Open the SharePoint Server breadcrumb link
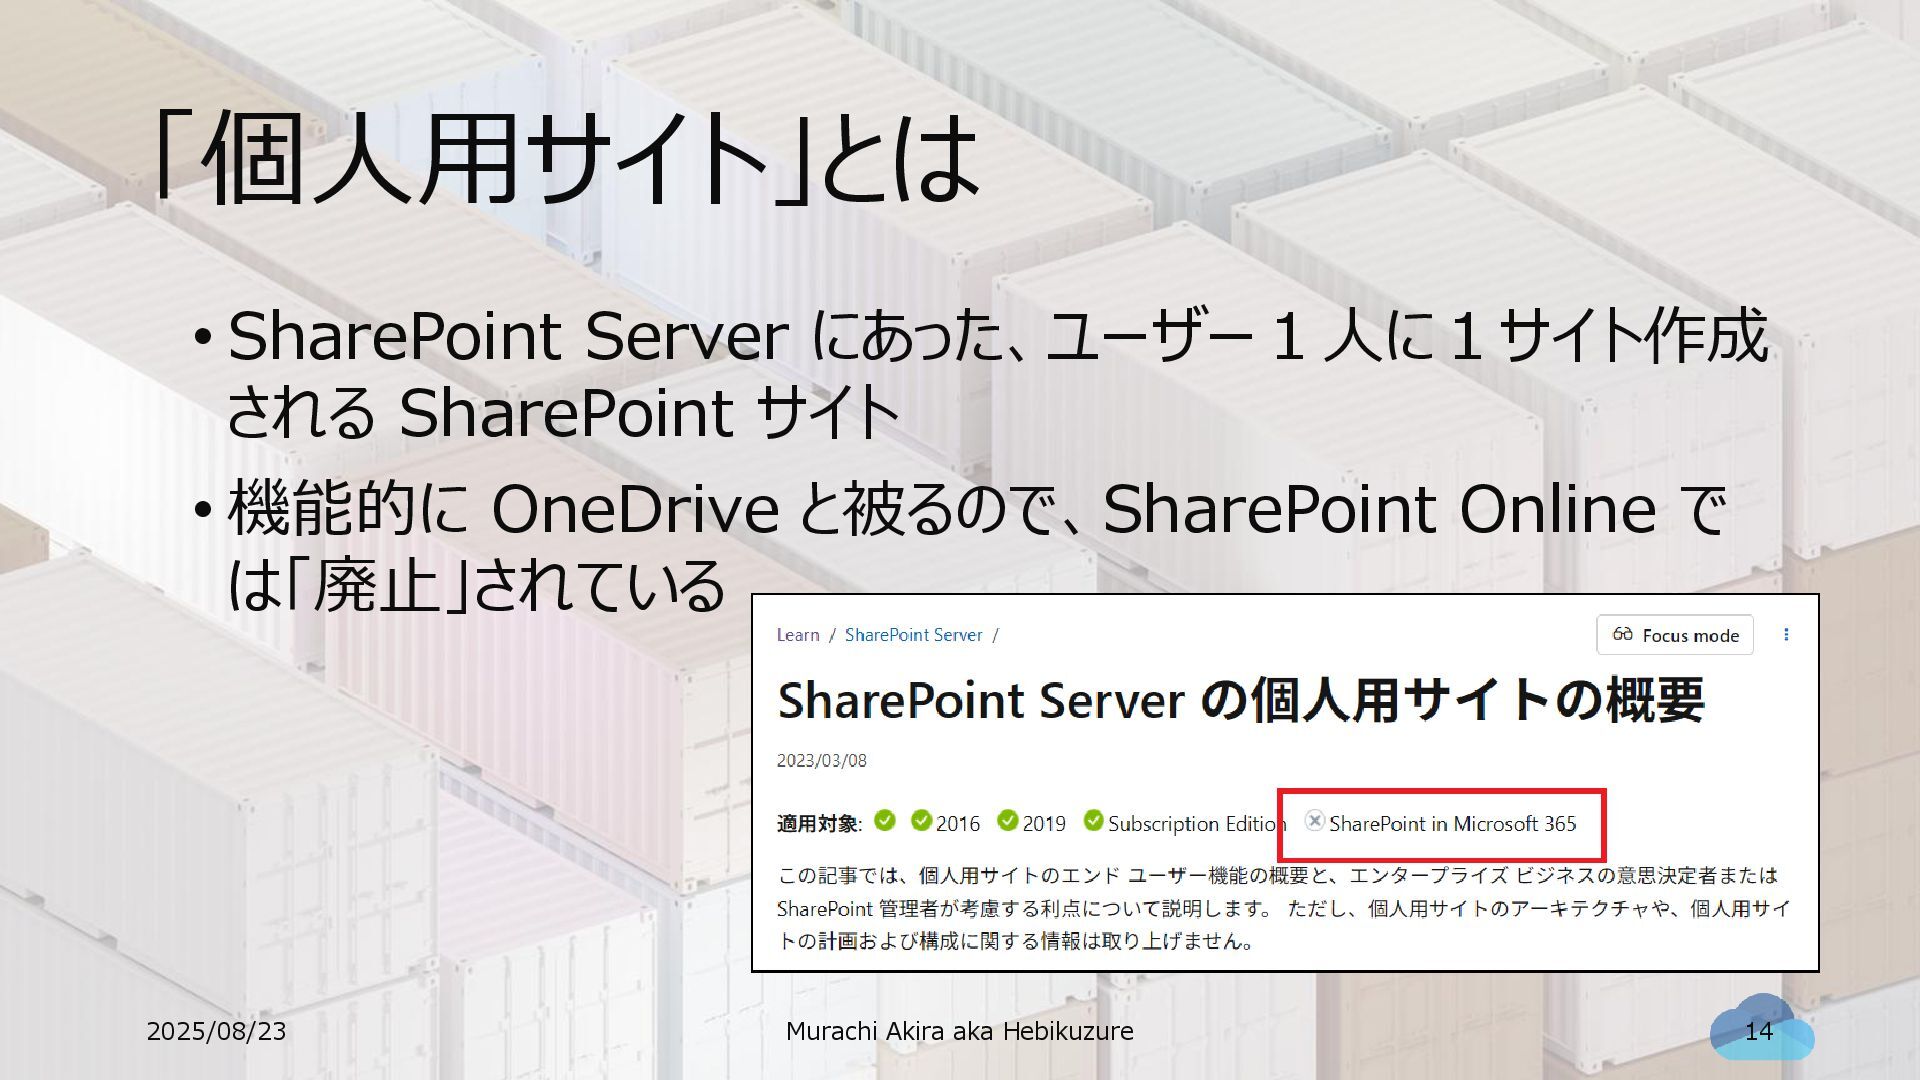Screen dimensions: 1920x1080 [x=913, y=635]
